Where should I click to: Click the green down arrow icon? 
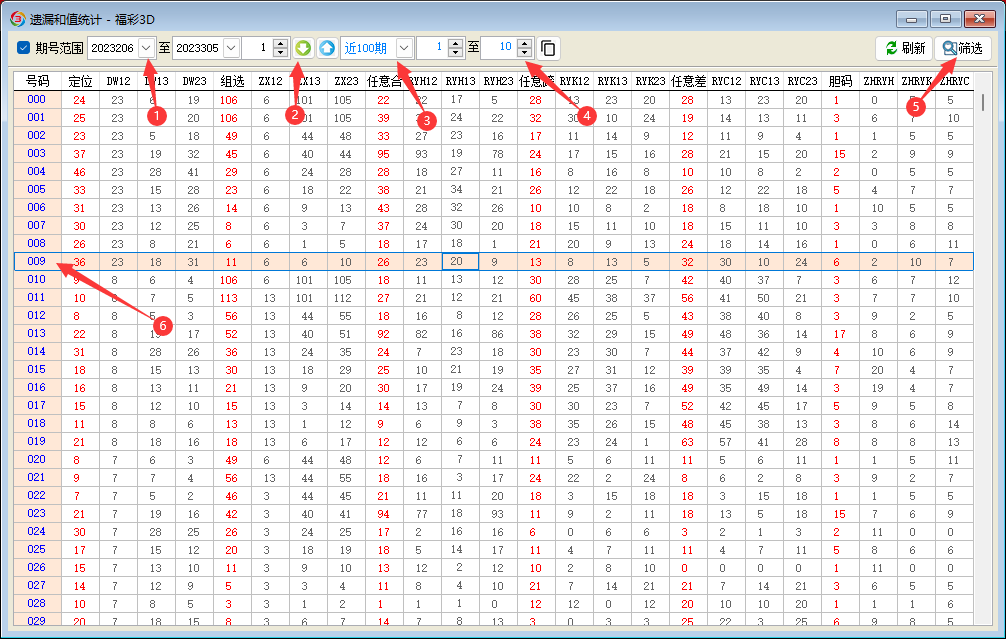pos(303,48)
